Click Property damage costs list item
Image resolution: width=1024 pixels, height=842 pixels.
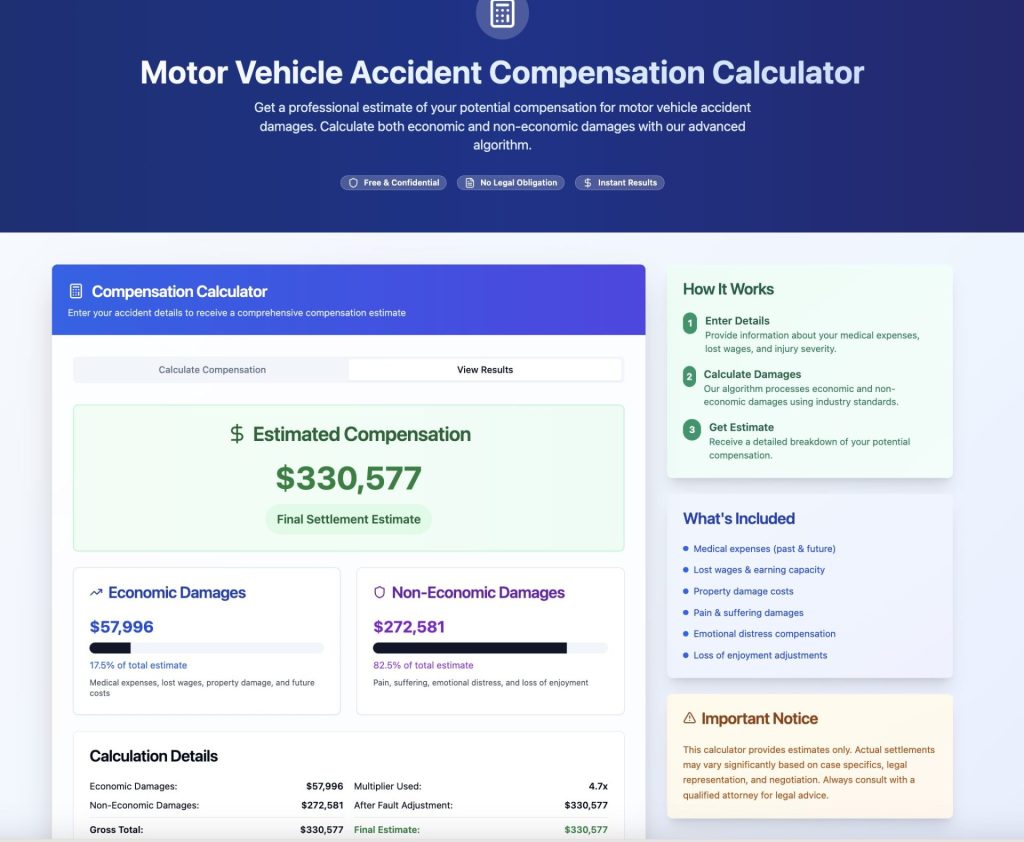(743, 591)
